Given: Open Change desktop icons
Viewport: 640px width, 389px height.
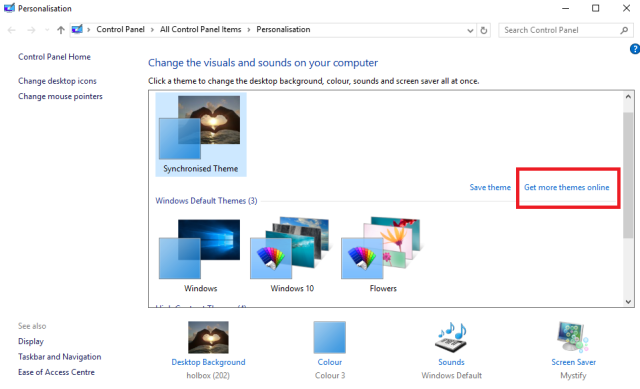Looking at the screenshot, I should (x=57, y=81).
